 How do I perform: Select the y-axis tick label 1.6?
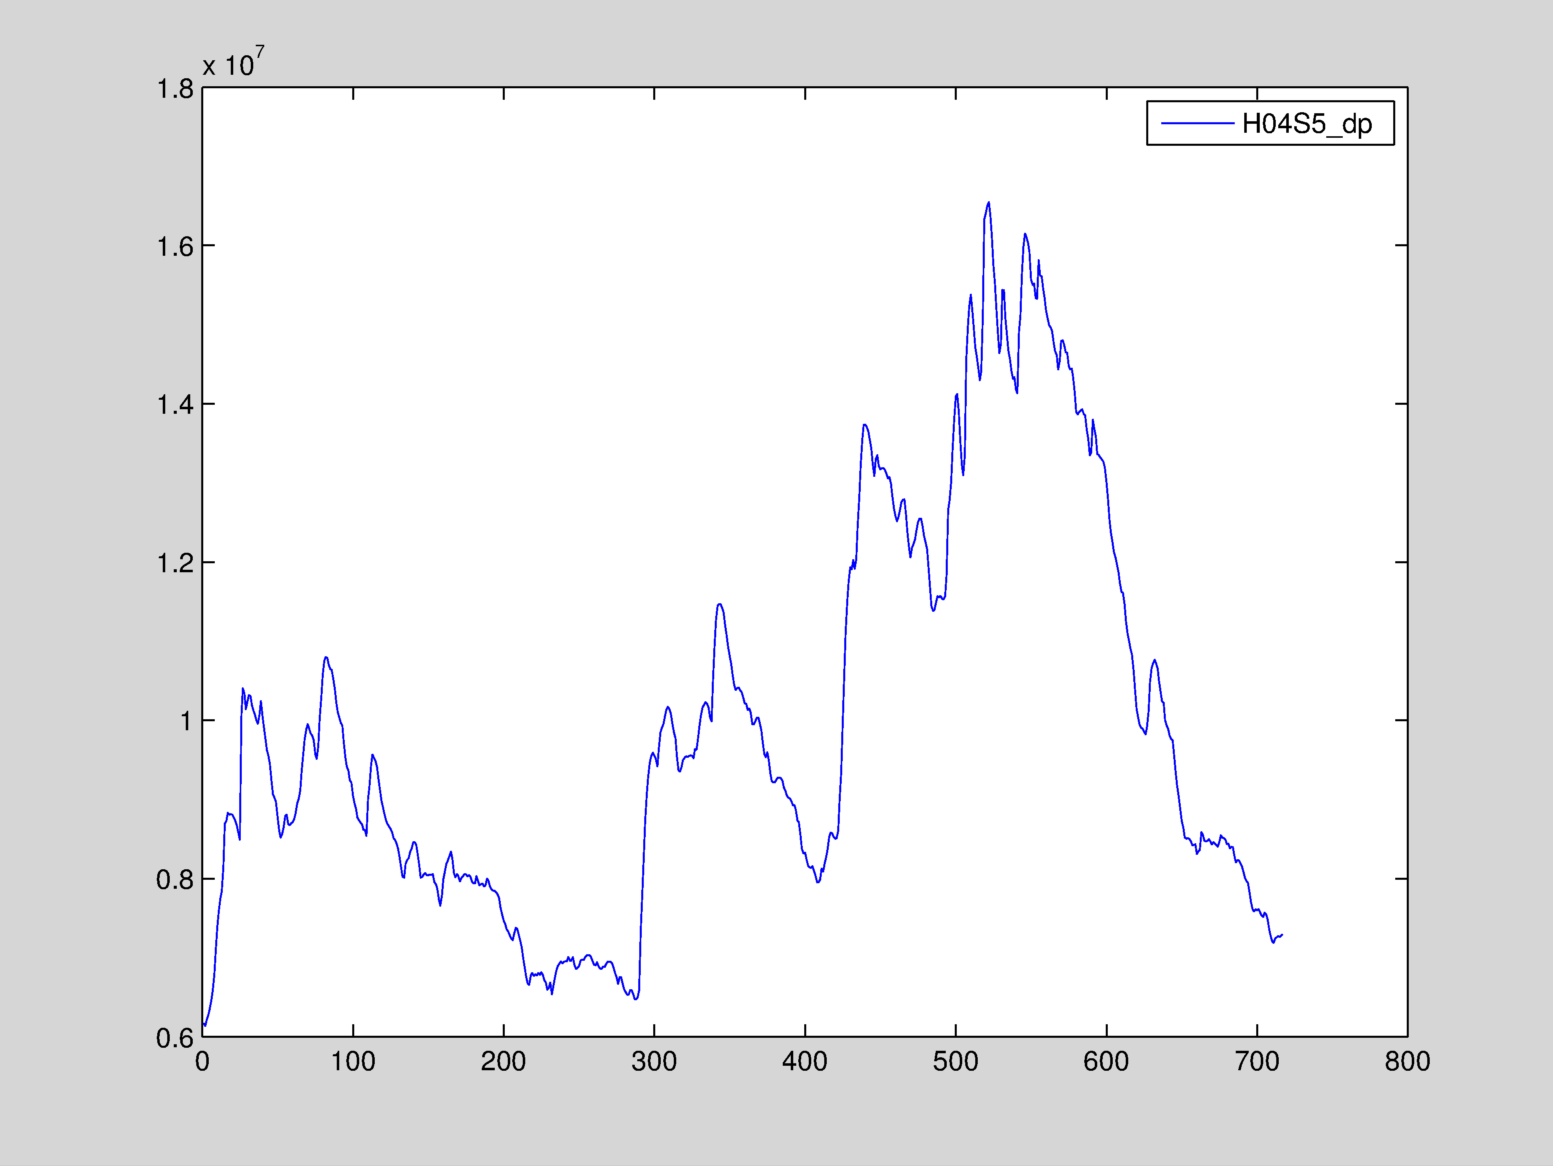(175, 246)
